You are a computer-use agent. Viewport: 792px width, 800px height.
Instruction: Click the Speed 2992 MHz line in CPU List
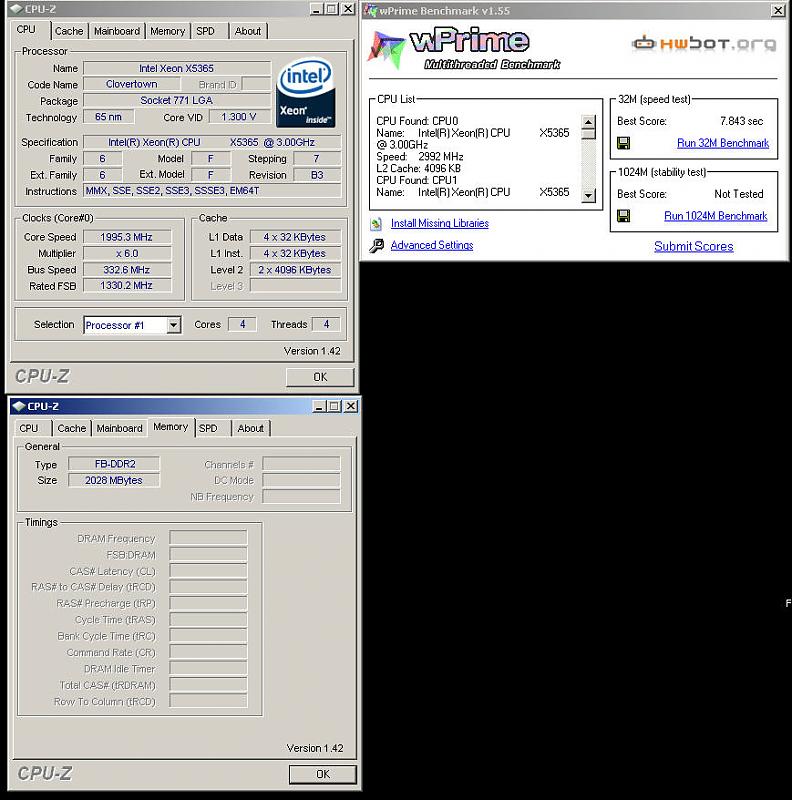click(420, 157)
